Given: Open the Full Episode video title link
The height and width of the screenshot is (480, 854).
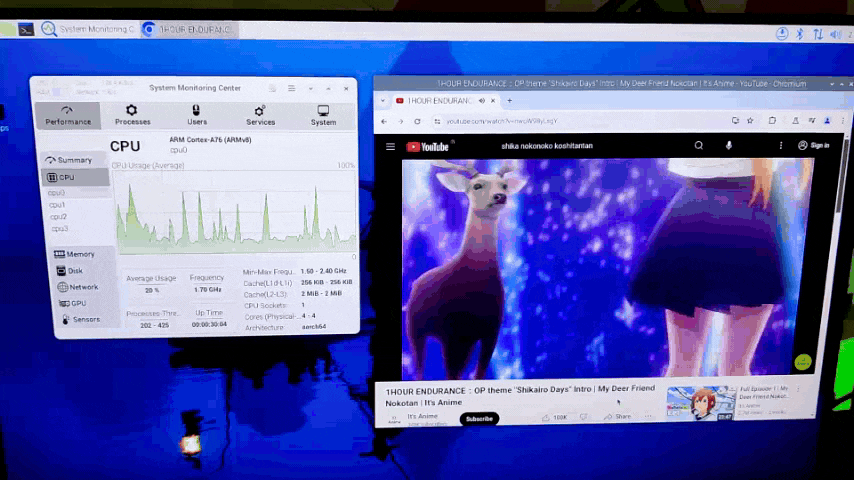Looking at the screenshot, I should click(x=764, y=392).
